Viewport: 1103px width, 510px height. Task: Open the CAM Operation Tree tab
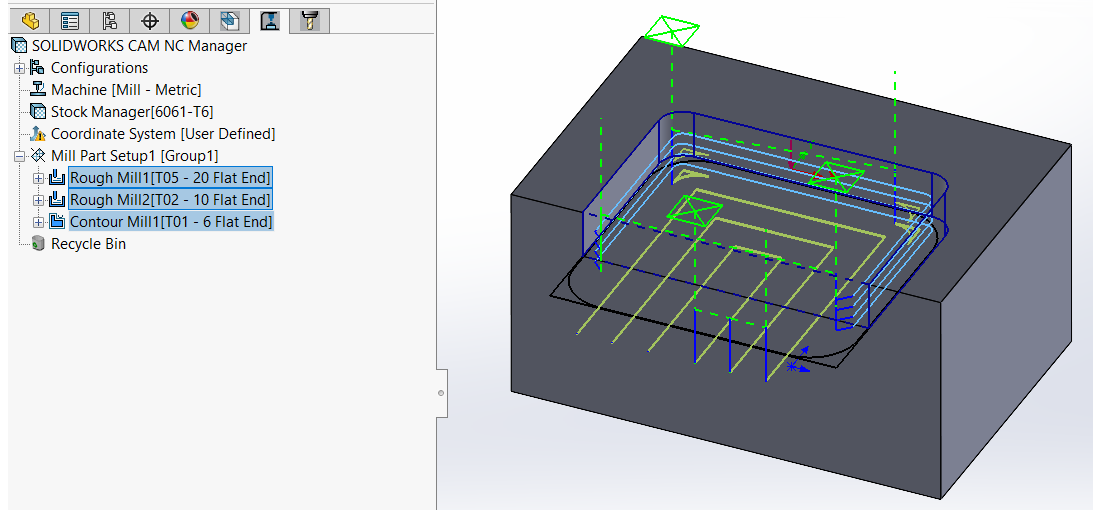tap(269, 20)
